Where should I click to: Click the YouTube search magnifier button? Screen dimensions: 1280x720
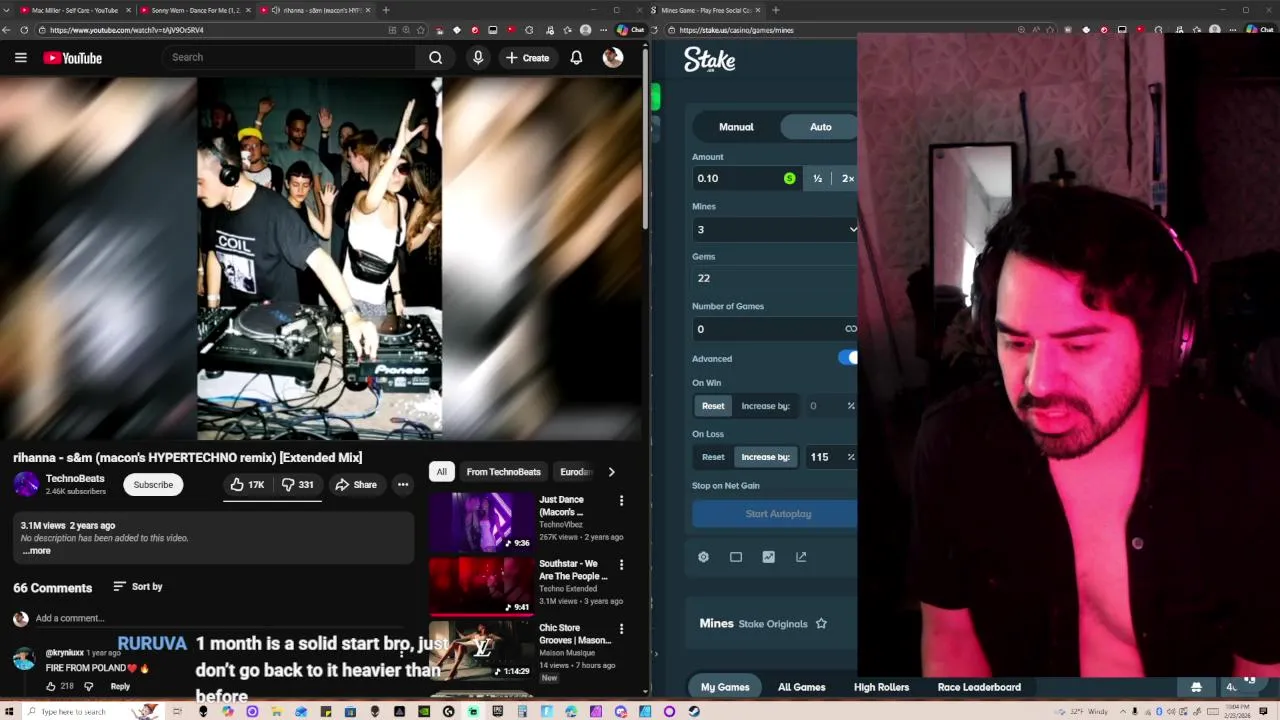point(435,58)
